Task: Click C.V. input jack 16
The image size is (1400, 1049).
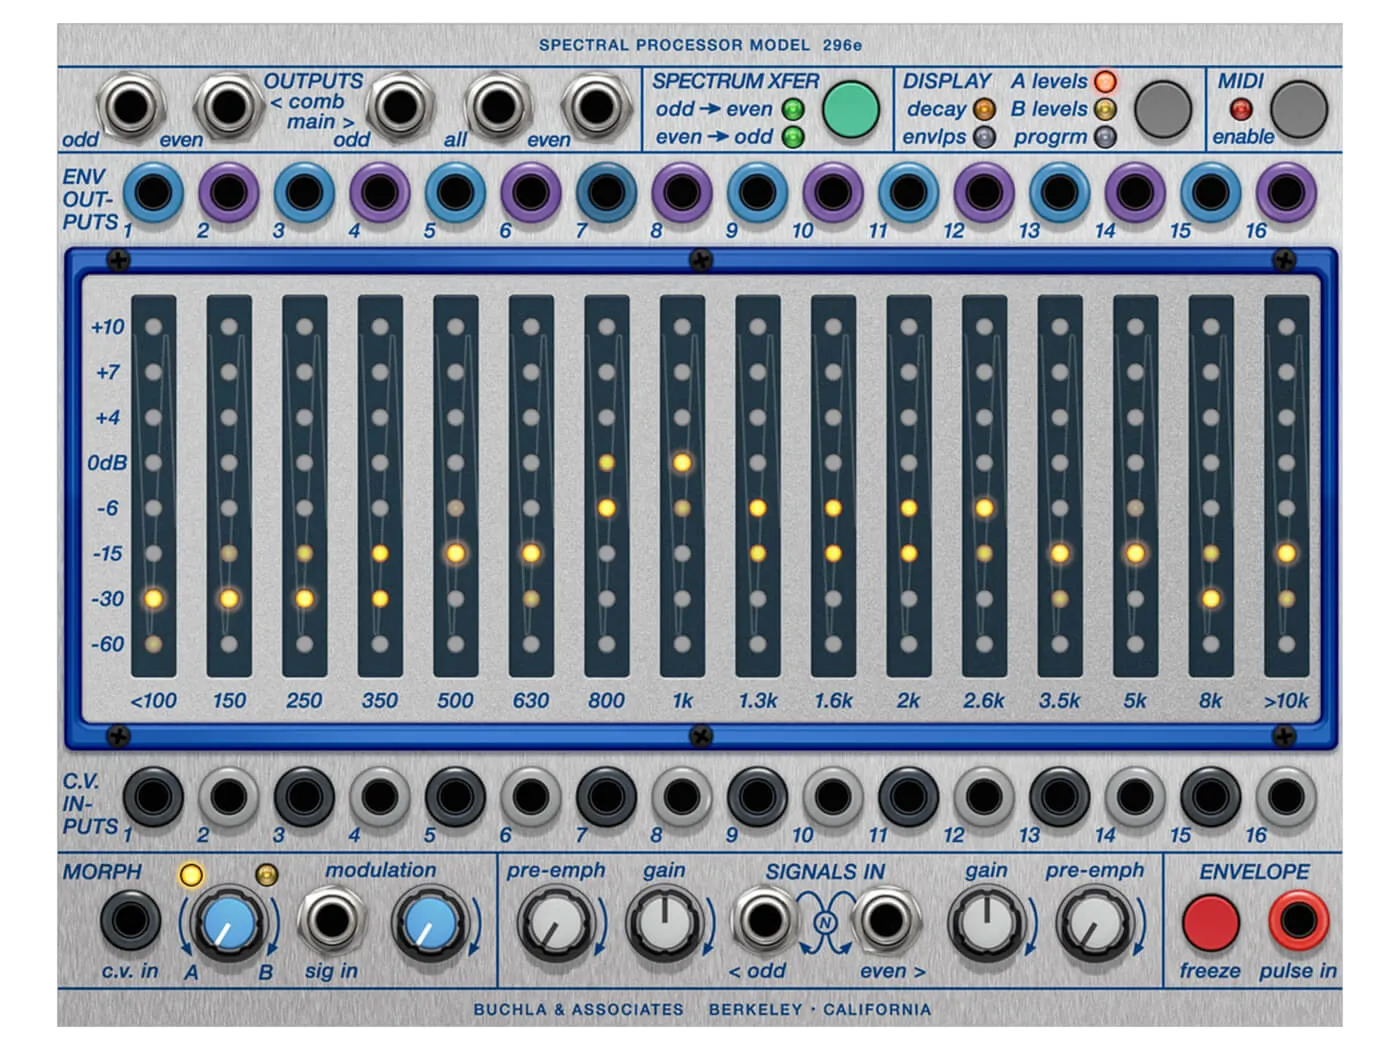Action: click(x=1286, y=797)
